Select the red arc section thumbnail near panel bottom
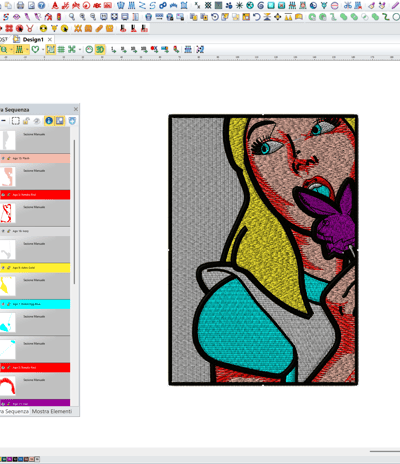Image resolution: width=400 pixels, height=464 pixels. (x=8, y=386)
